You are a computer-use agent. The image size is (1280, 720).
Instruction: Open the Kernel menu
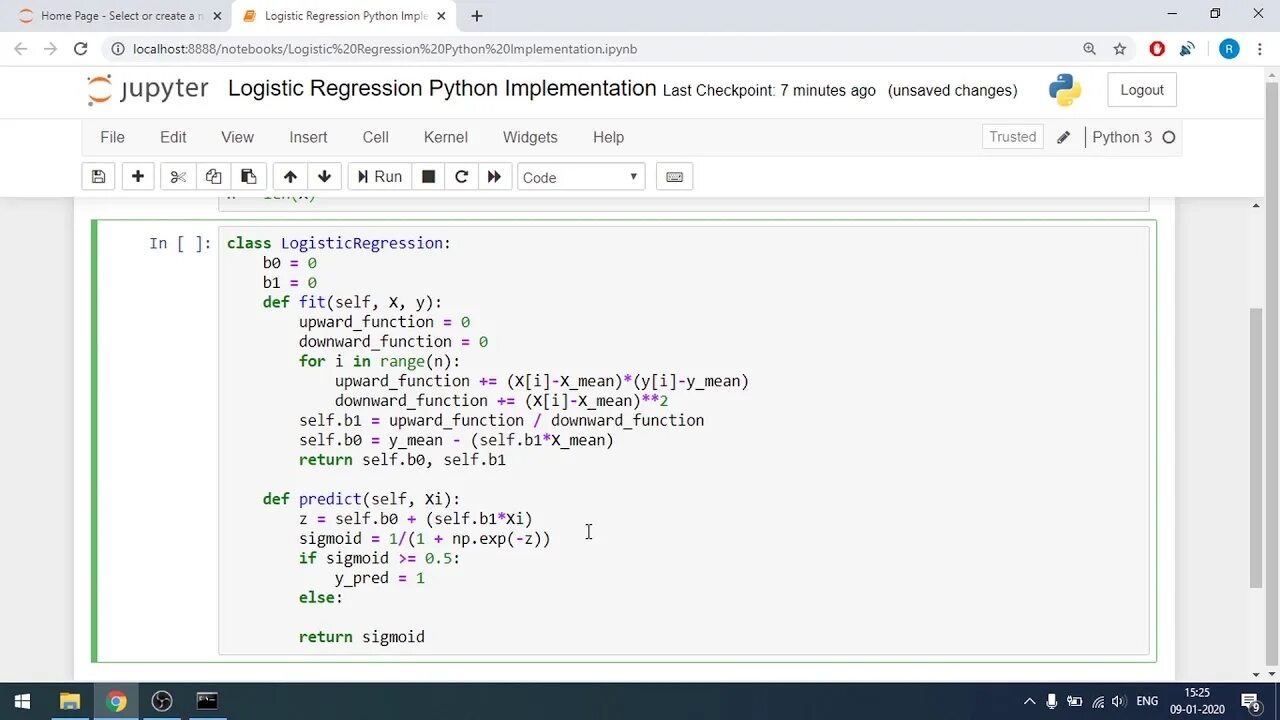[446, 137]
